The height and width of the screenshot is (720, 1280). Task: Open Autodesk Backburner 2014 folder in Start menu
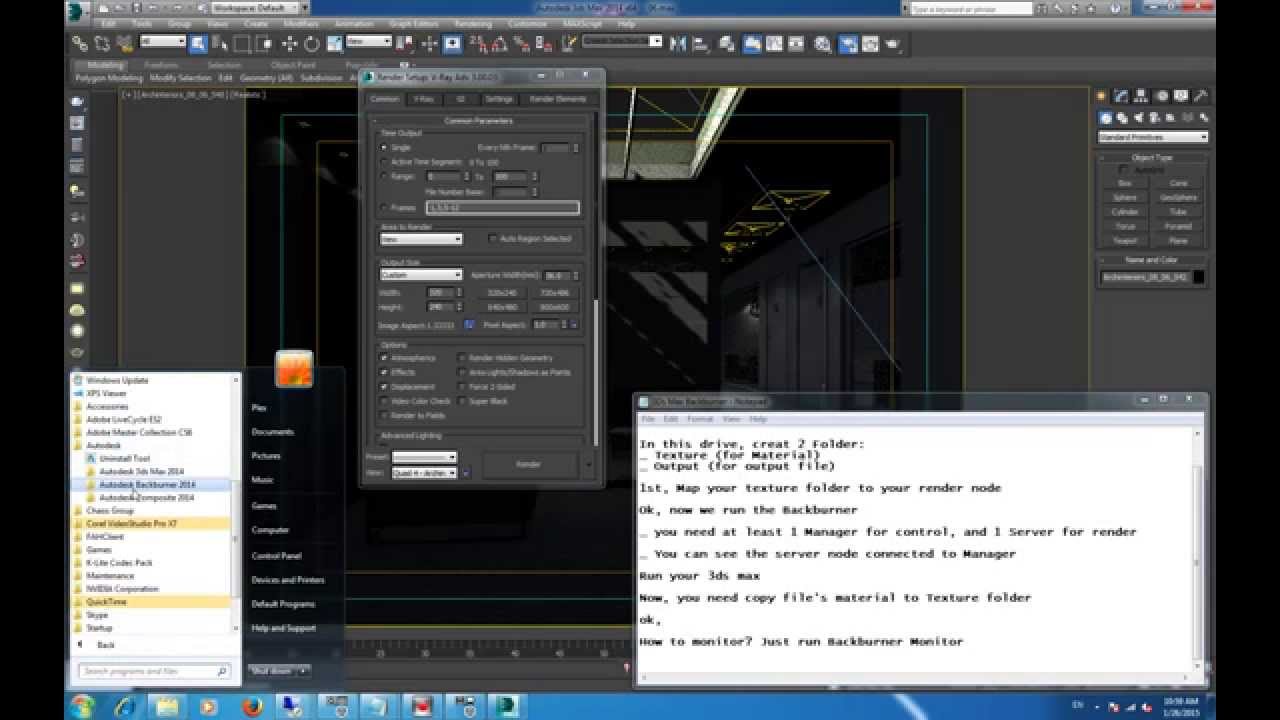(x=147, y=484)
